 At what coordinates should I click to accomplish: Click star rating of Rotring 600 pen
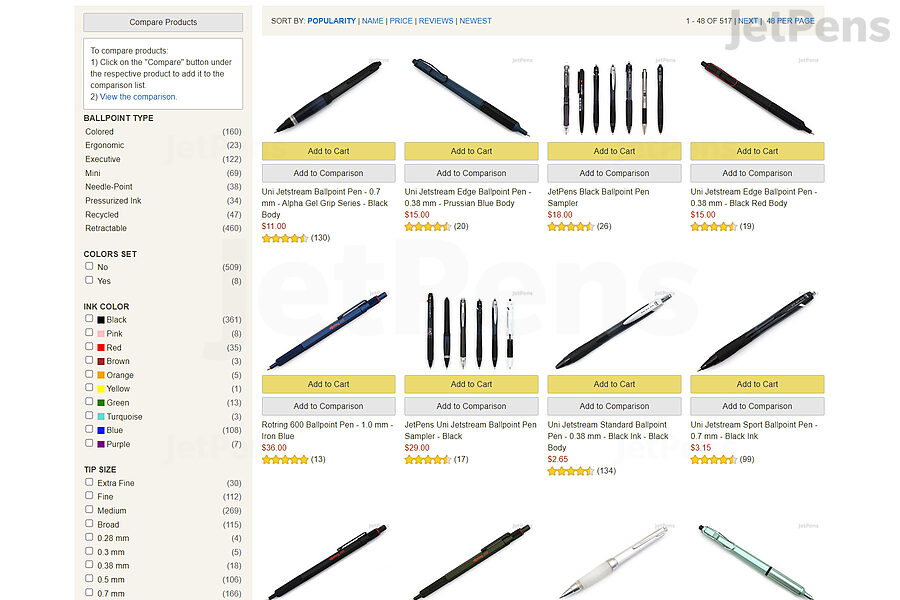click(285, 459)
